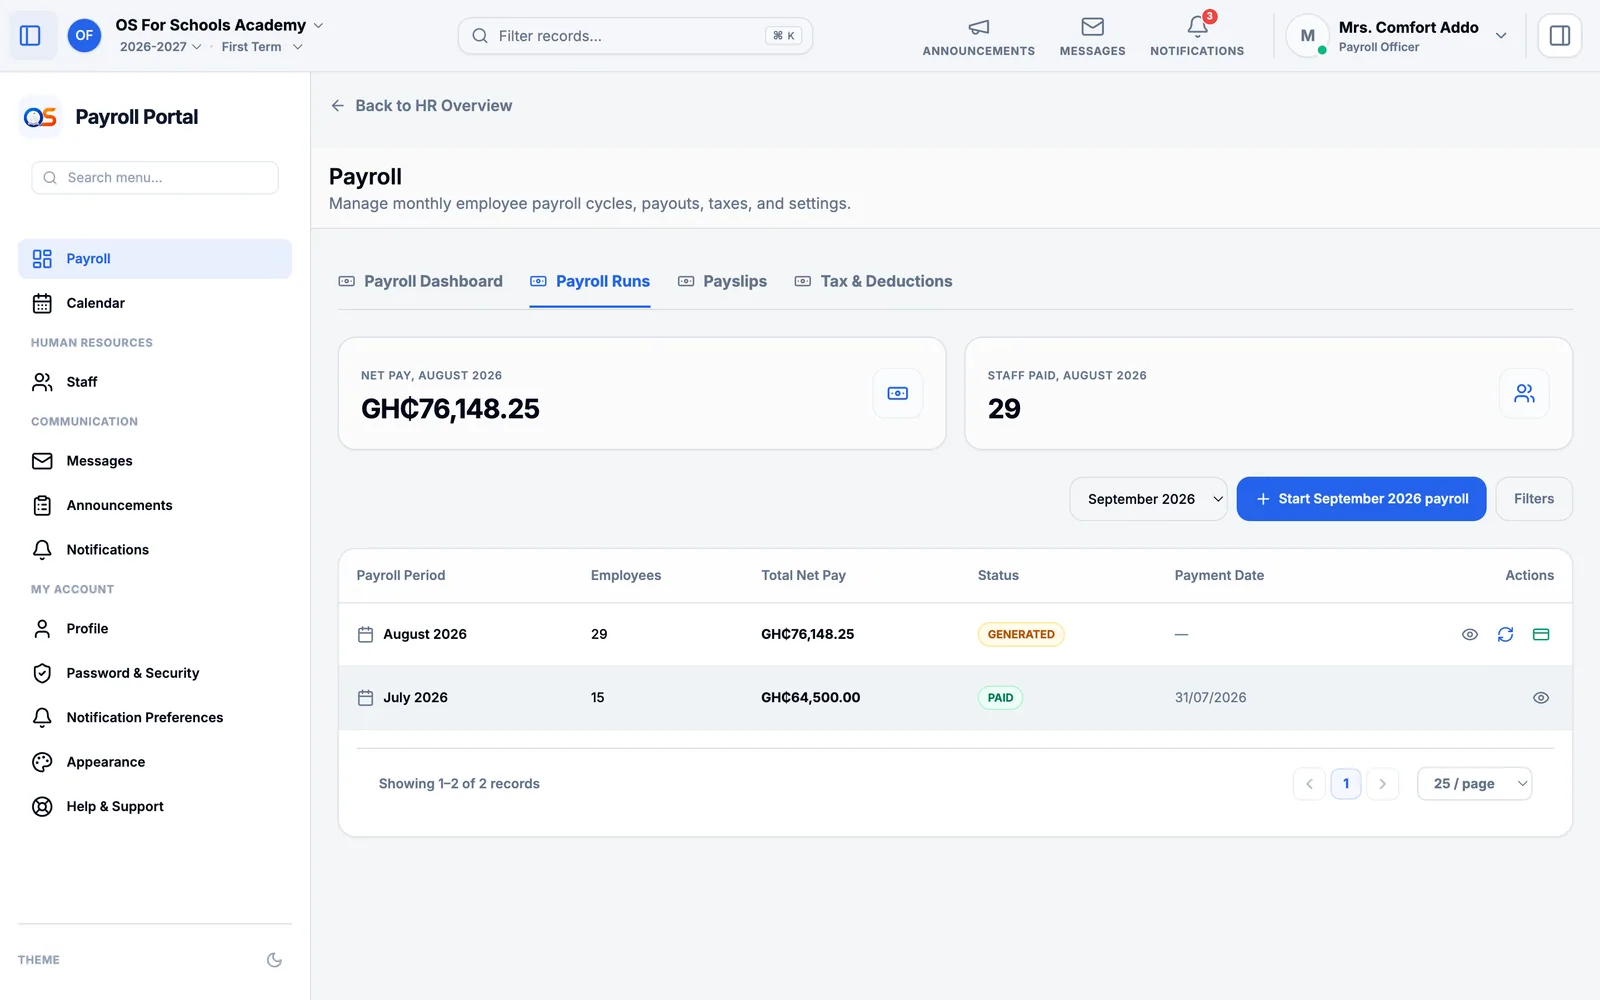
Task: Click Start September 2026 payroll button
Action: [1361, 499]
